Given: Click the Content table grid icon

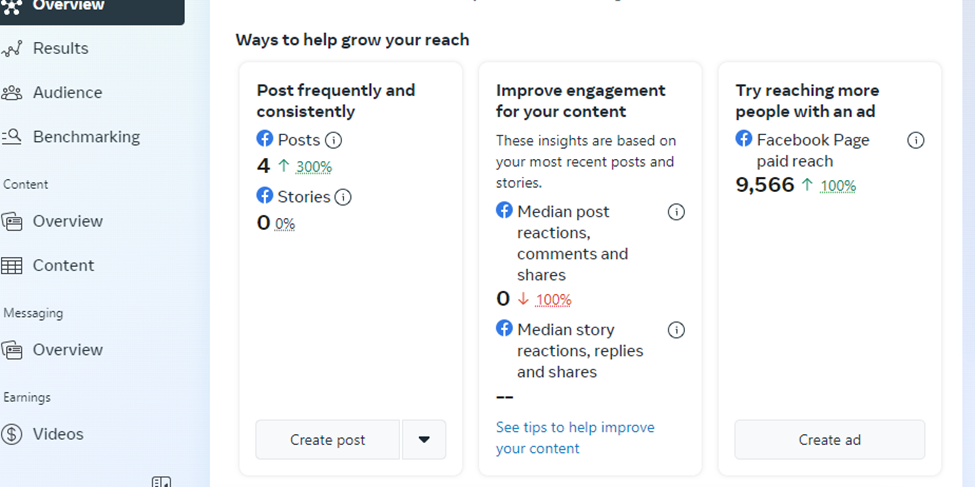Looking at the screenshot, I should click(12, 265).
